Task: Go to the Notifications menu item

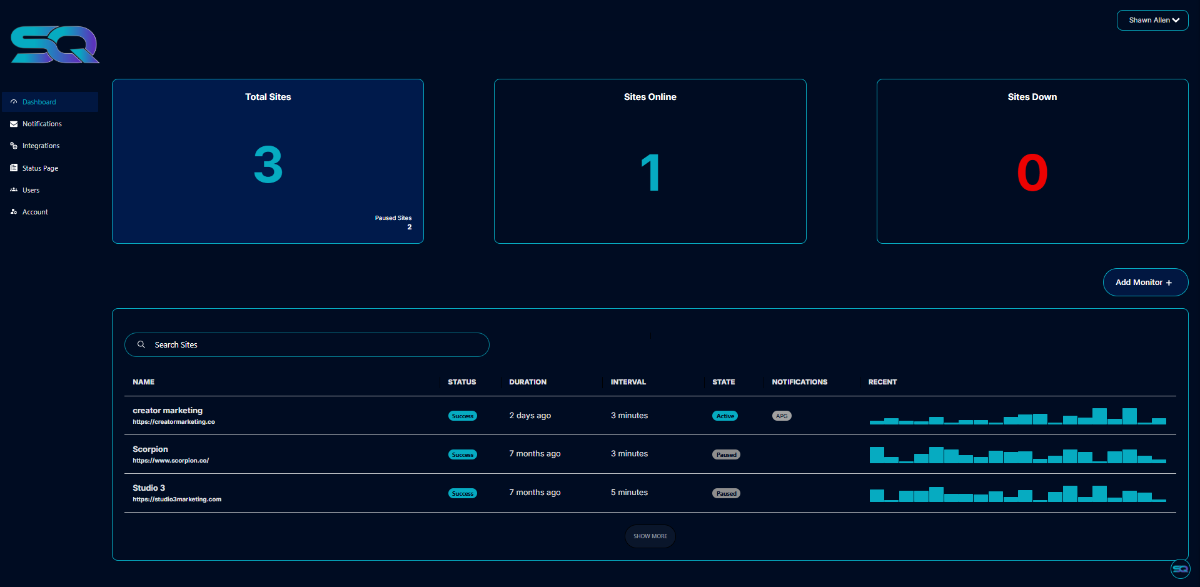Action: (50, 124)
